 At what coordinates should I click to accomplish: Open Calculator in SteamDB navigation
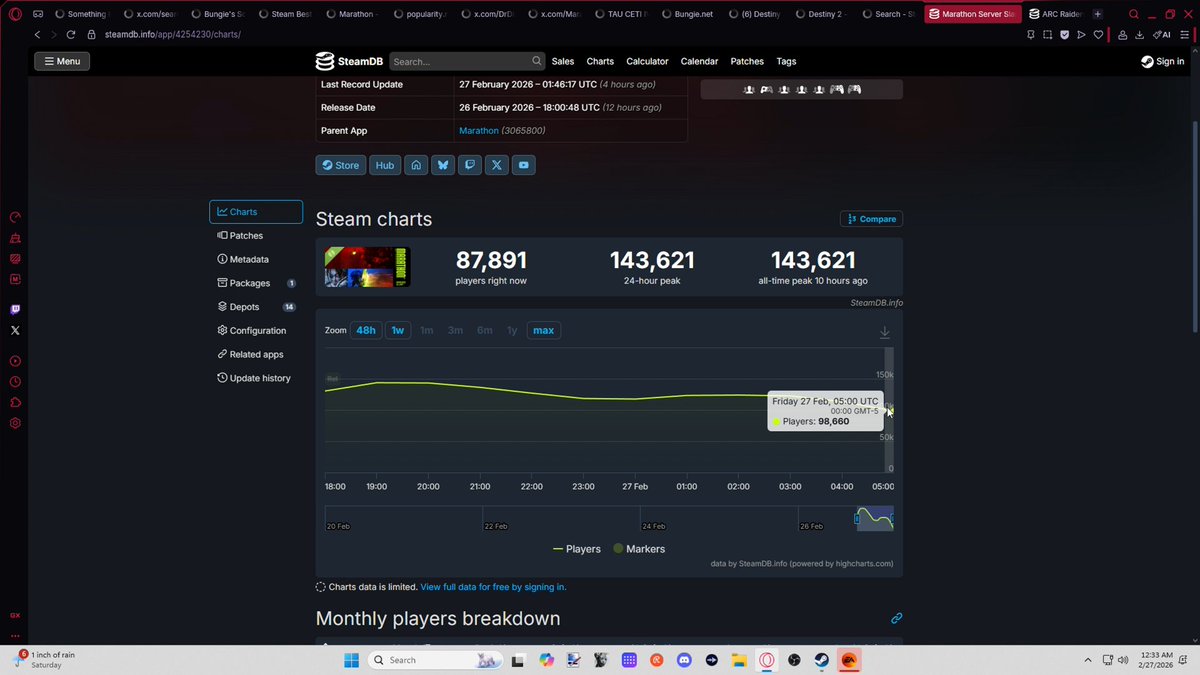647,61
